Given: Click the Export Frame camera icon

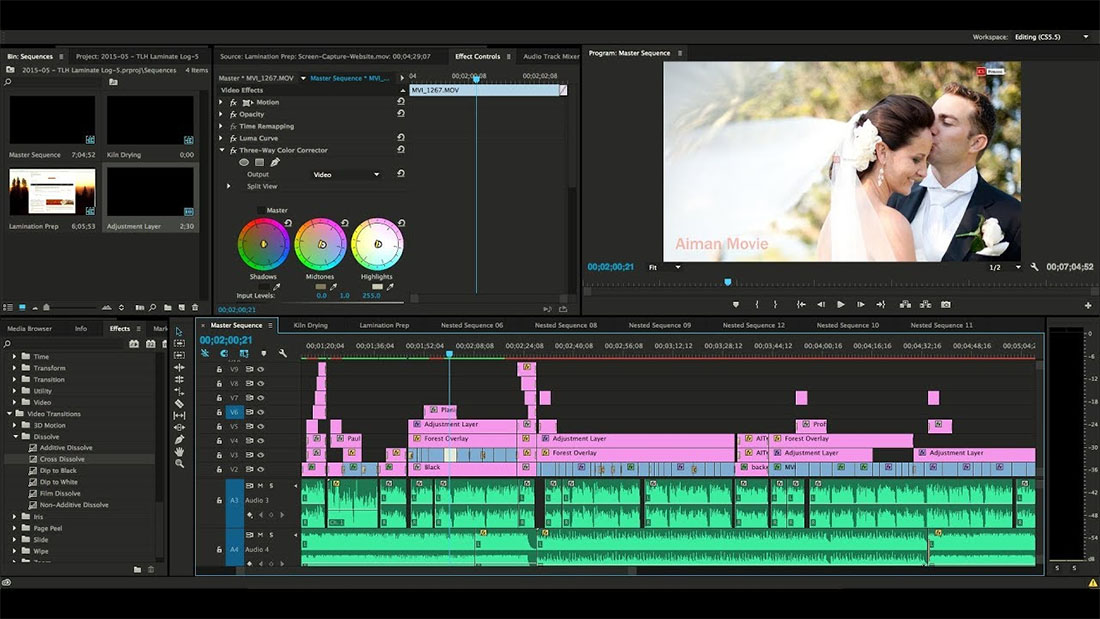Looking at the screenshot, I should coord(945,304).
